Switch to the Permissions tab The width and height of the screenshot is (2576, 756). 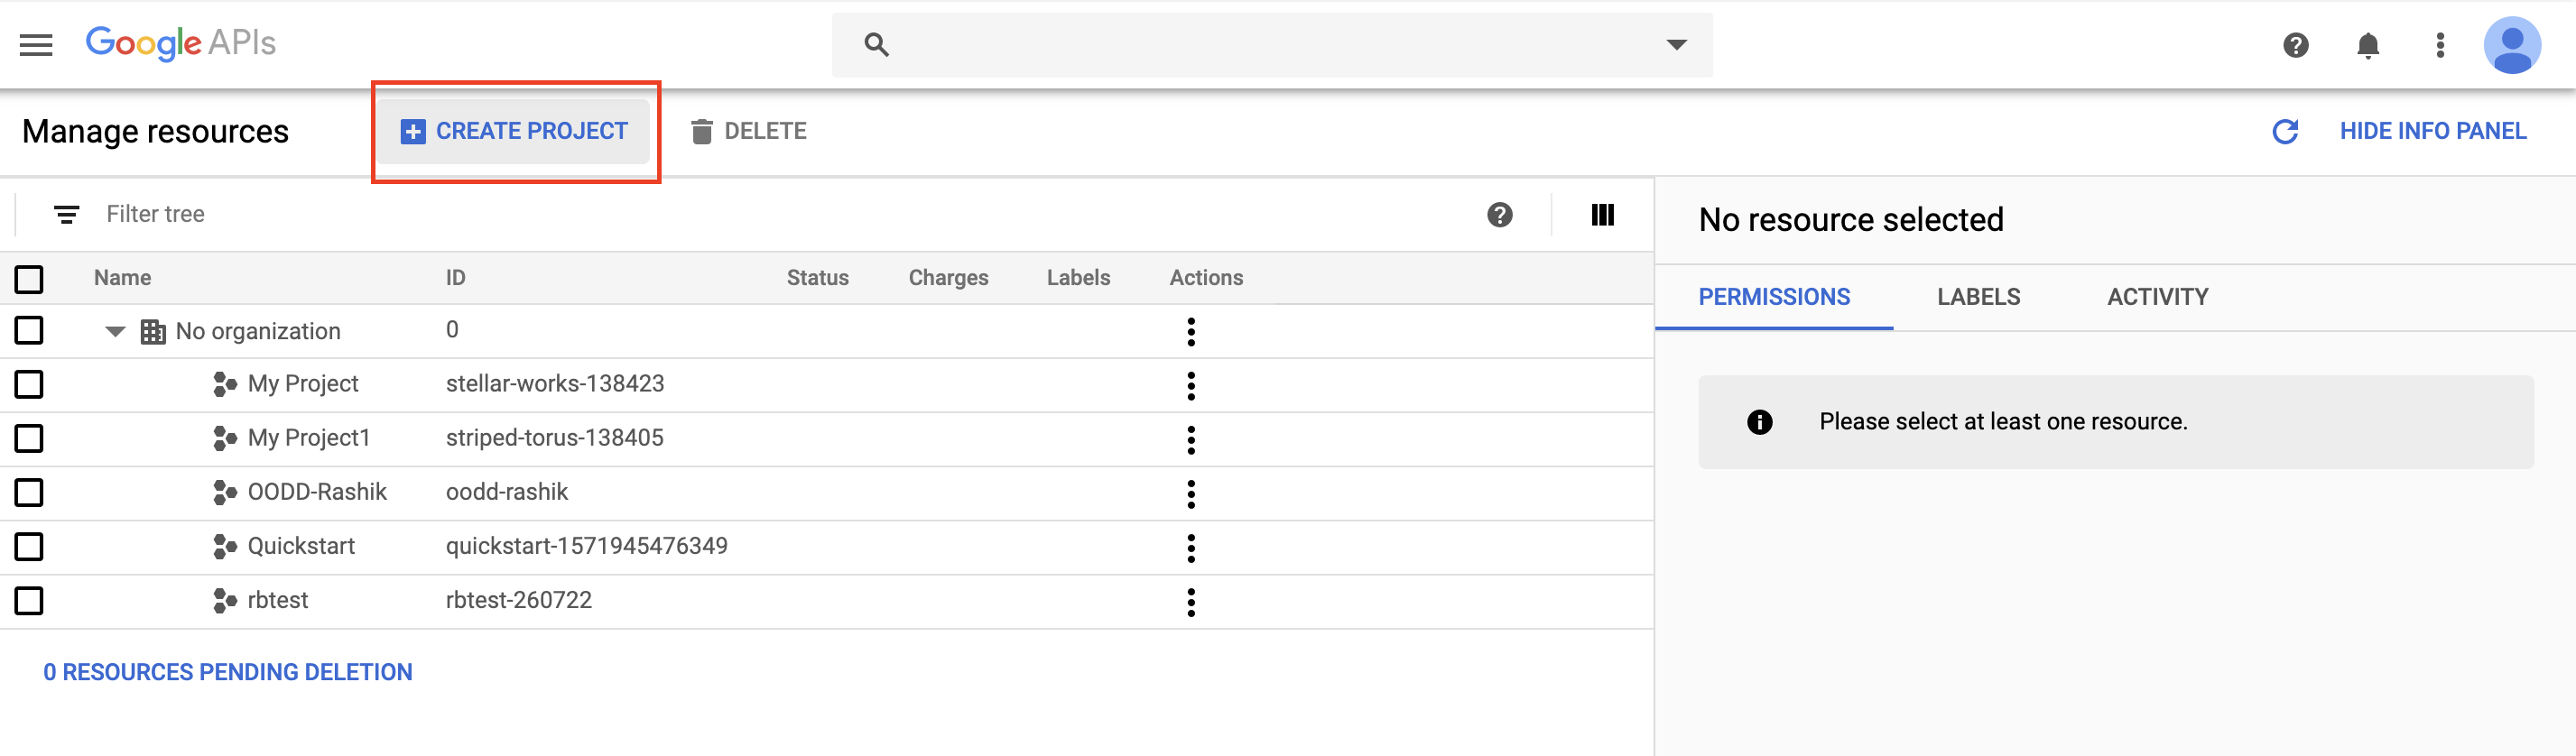pyautogui.click(x=1774, y=297)
